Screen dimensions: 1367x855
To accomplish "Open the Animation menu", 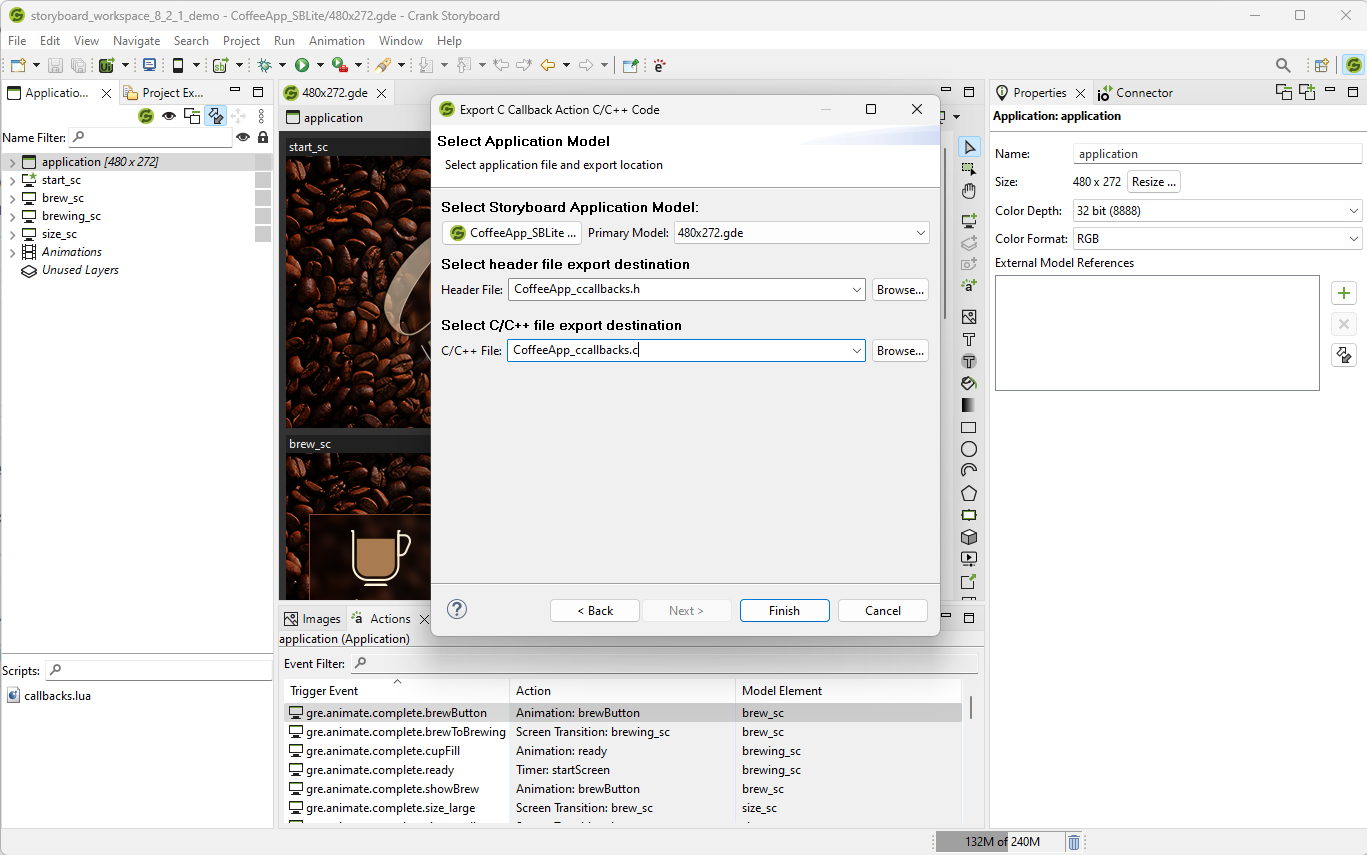I will [x=337, y=41].
